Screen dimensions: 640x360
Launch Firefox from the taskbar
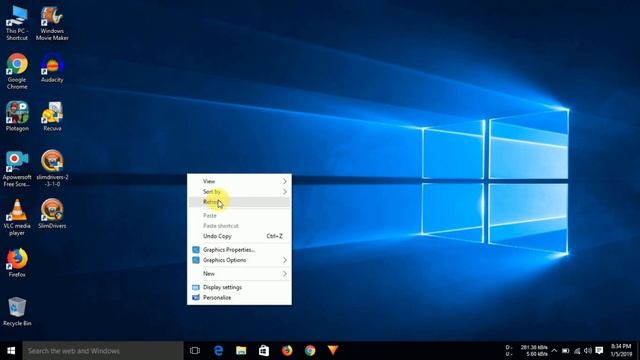click(x=287, y=351)
